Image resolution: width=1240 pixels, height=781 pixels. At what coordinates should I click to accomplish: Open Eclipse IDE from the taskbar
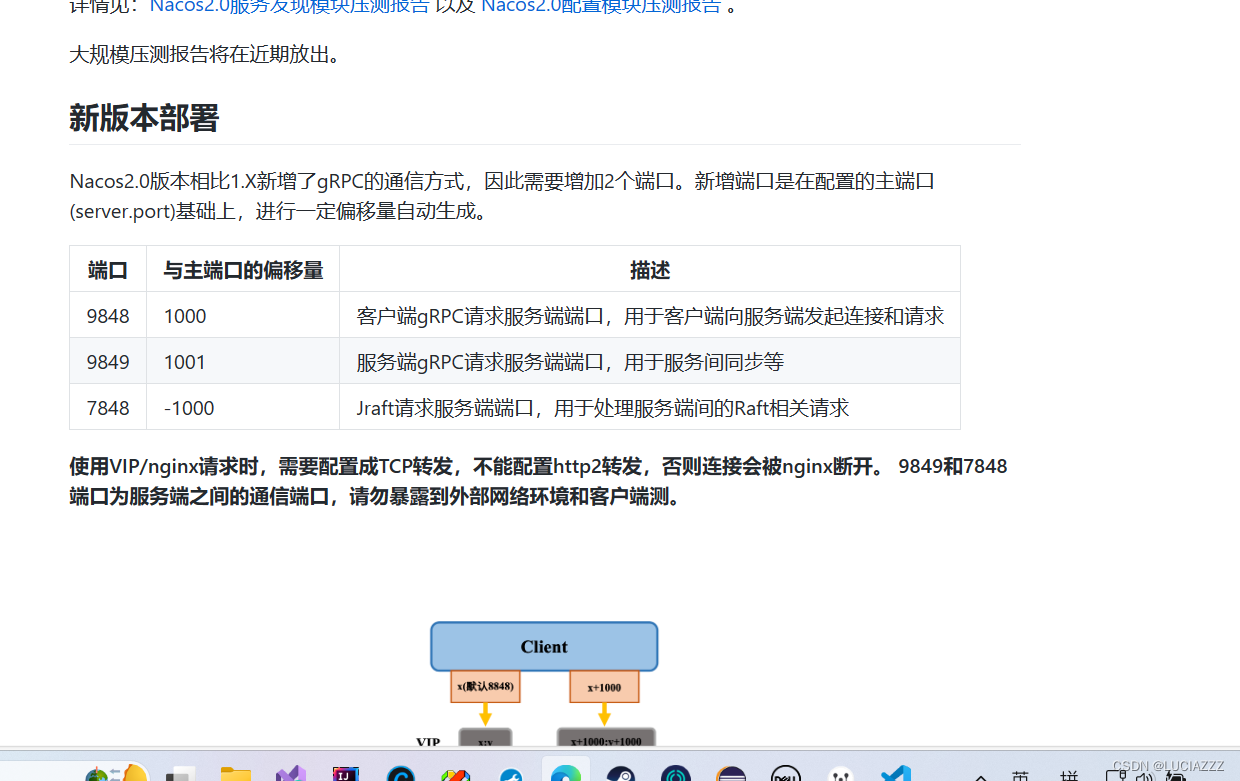pyautogui.click(x=731, y=774)
